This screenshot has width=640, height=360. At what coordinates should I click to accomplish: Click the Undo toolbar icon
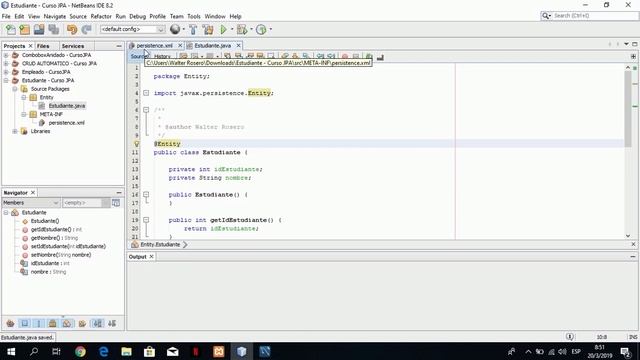click(x=72, y=29)
